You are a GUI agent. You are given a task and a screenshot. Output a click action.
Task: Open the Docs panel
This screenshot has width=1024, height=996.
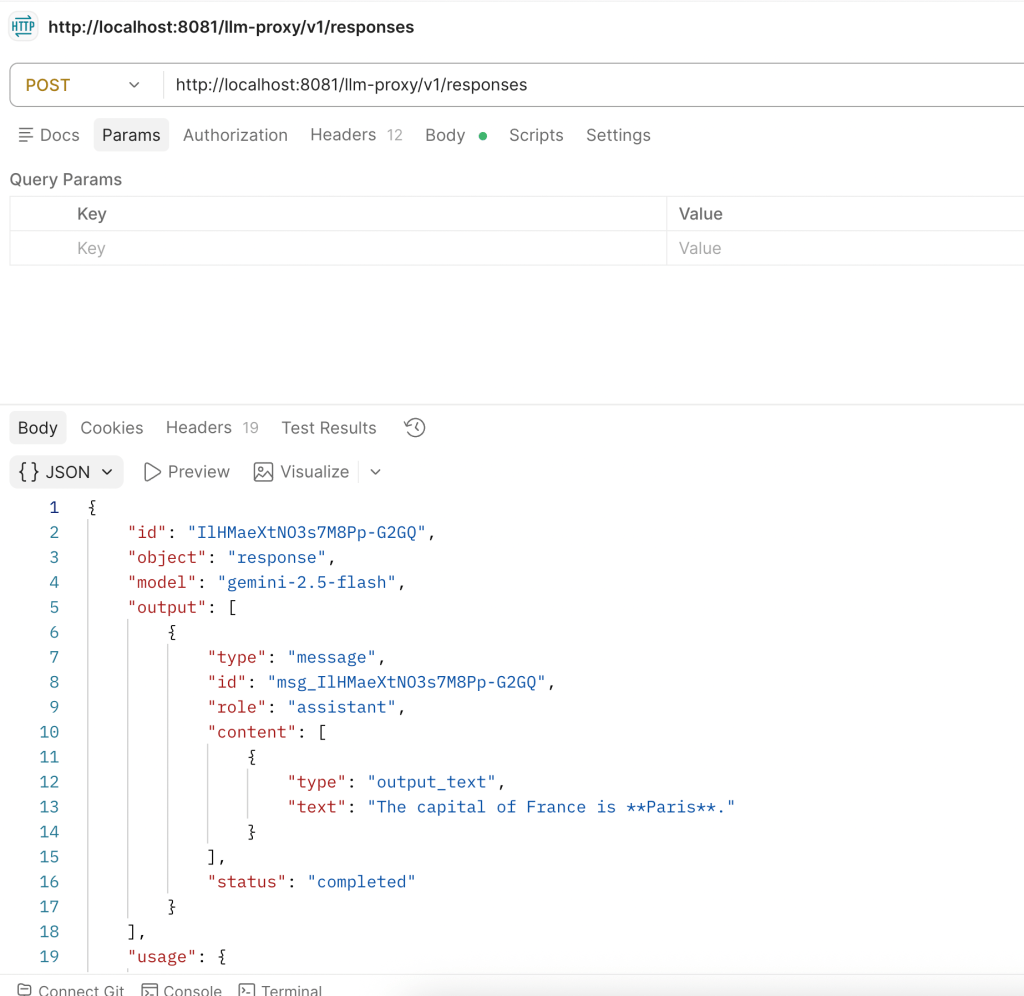(49, 135)
